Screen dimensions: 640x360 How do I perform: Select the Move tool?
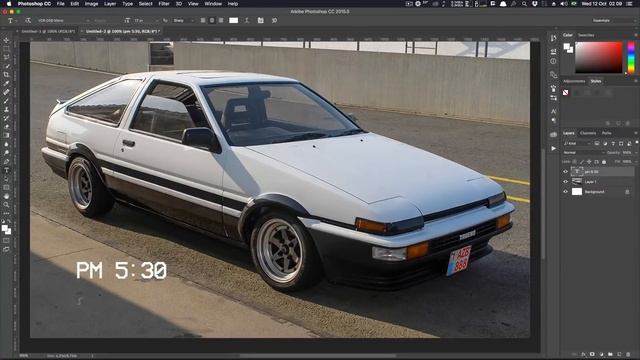(x=6, y=40)
